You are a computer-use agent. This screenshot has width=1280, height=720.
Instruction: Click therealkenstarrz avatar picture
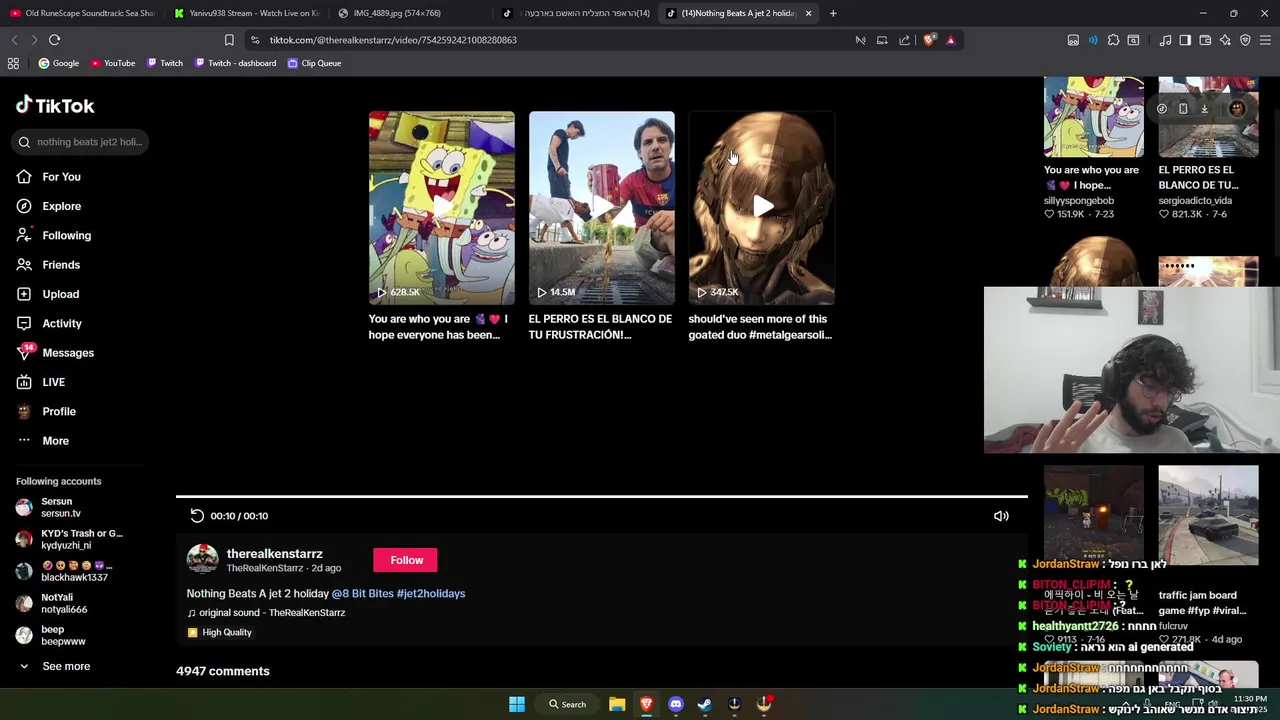(x=202, y=560)
